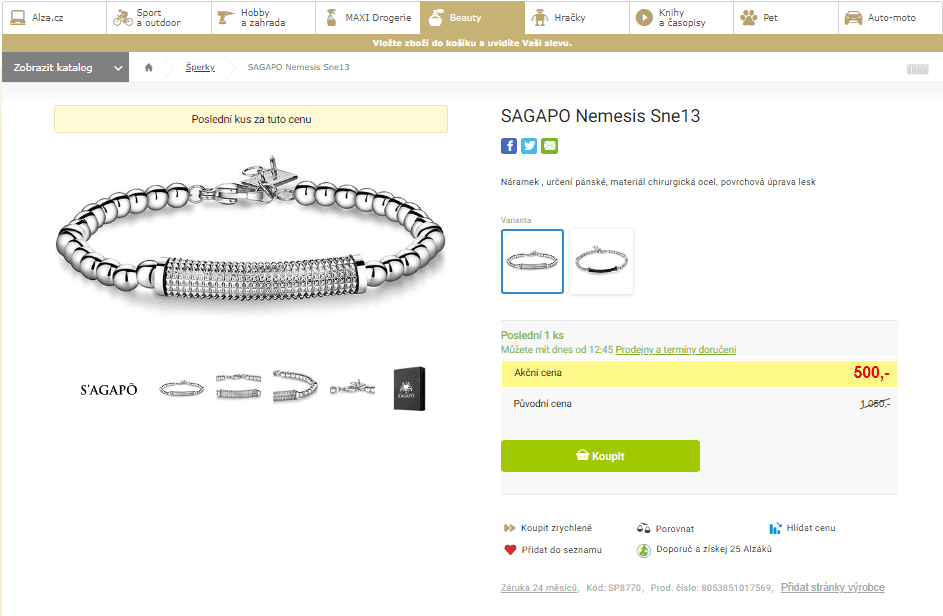Image resolution: width=943 pixels, height=616 pixels.
Task: Open the Záruka 24 měsíců link
Action: coord(538,588)
